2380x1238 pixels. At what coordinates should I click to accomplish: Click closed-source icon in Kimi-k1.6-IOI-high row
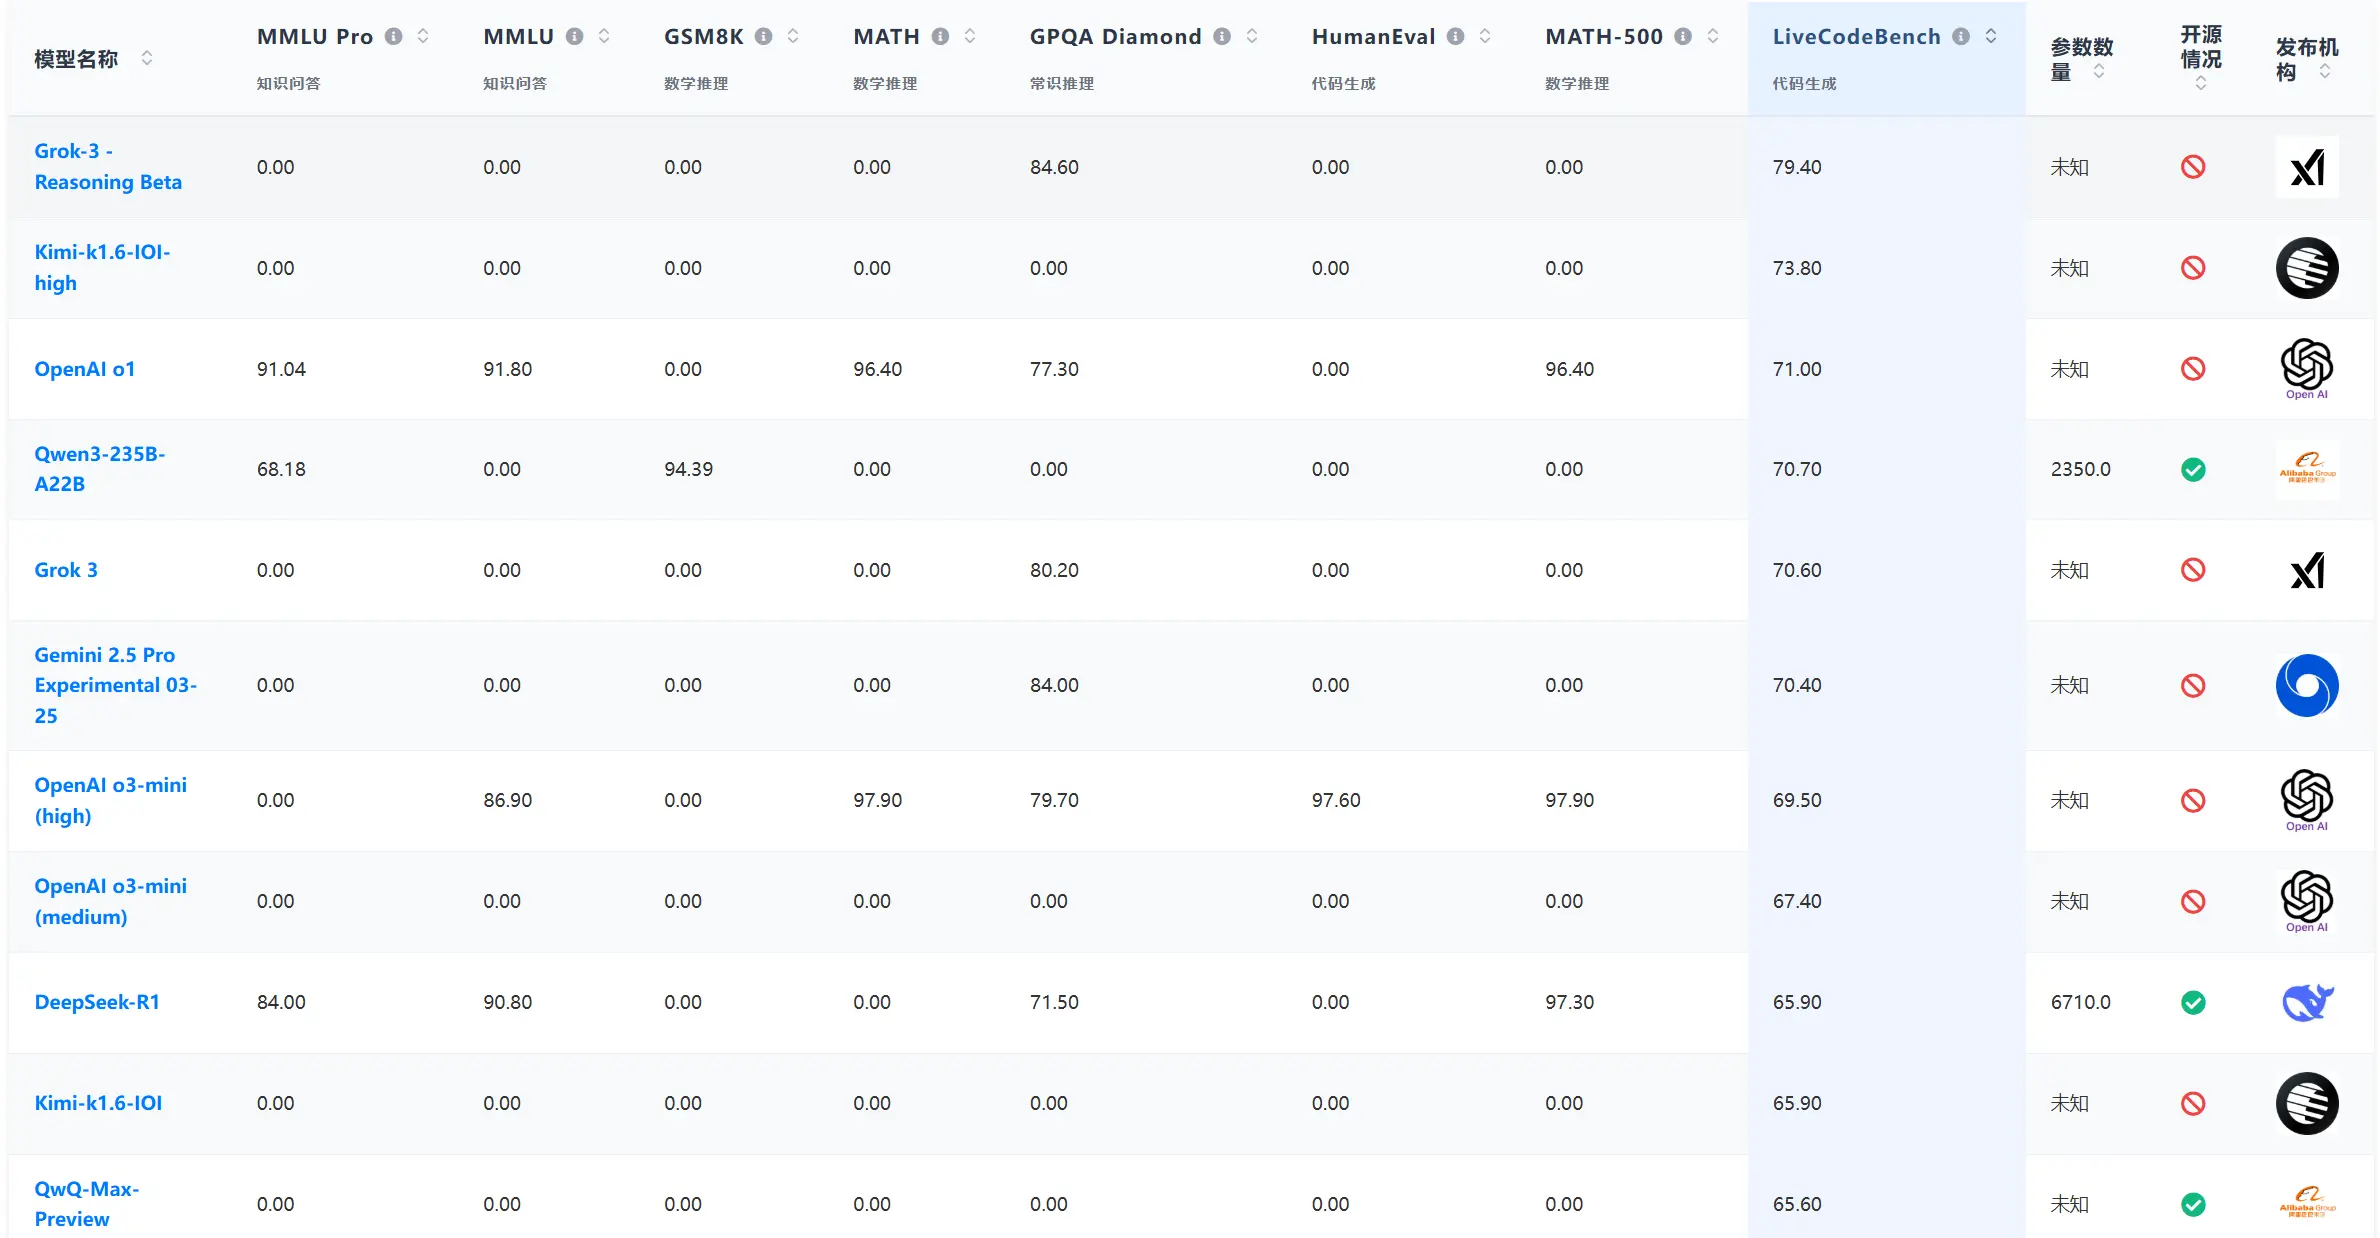tap(2193, 268)
